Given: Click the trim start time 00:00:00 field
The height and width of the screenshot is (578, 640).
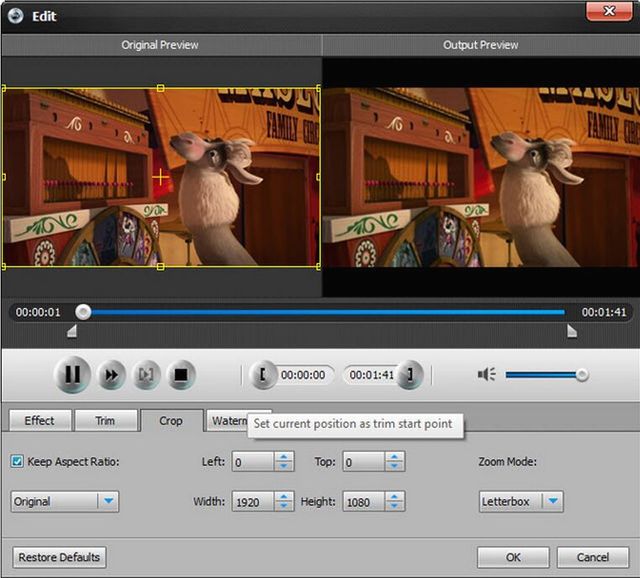Looking at the screenshot, I should coord(303,375).
